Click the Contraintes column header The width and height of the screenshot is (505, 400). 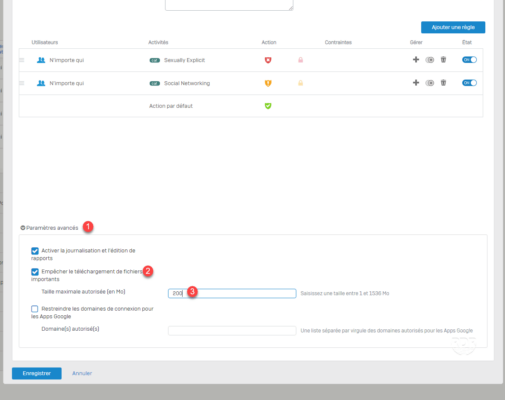(338, 42)
